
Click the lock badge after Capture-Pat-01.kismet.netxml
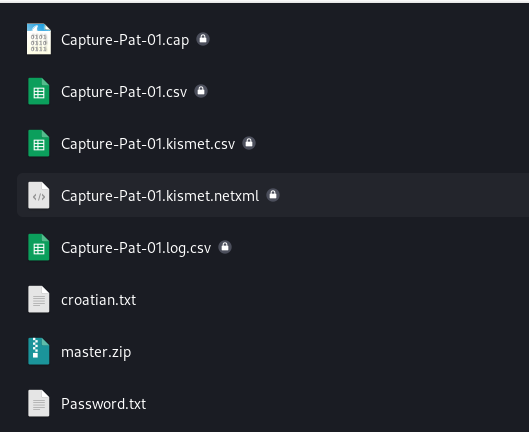[273, 195]
